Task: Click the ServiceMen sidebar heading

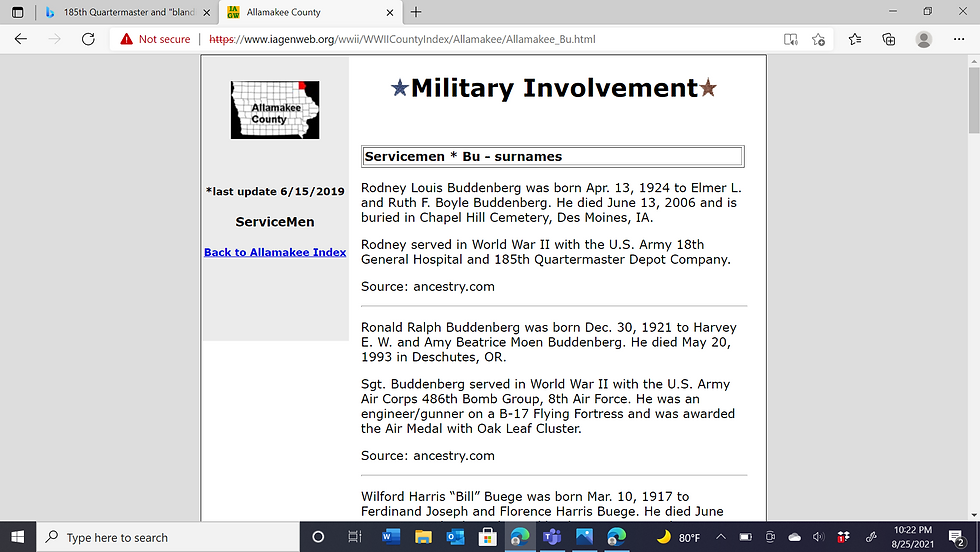Action: (x=275, y=222)
